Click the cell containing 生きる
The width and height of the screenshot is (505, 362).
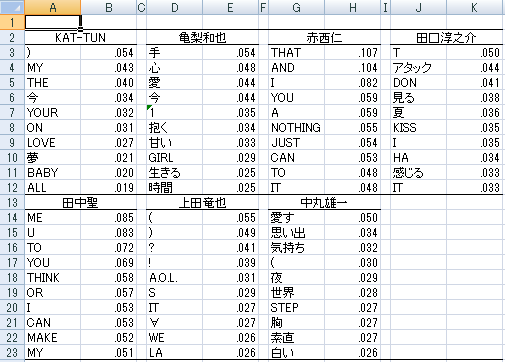[x=174, y=172]
